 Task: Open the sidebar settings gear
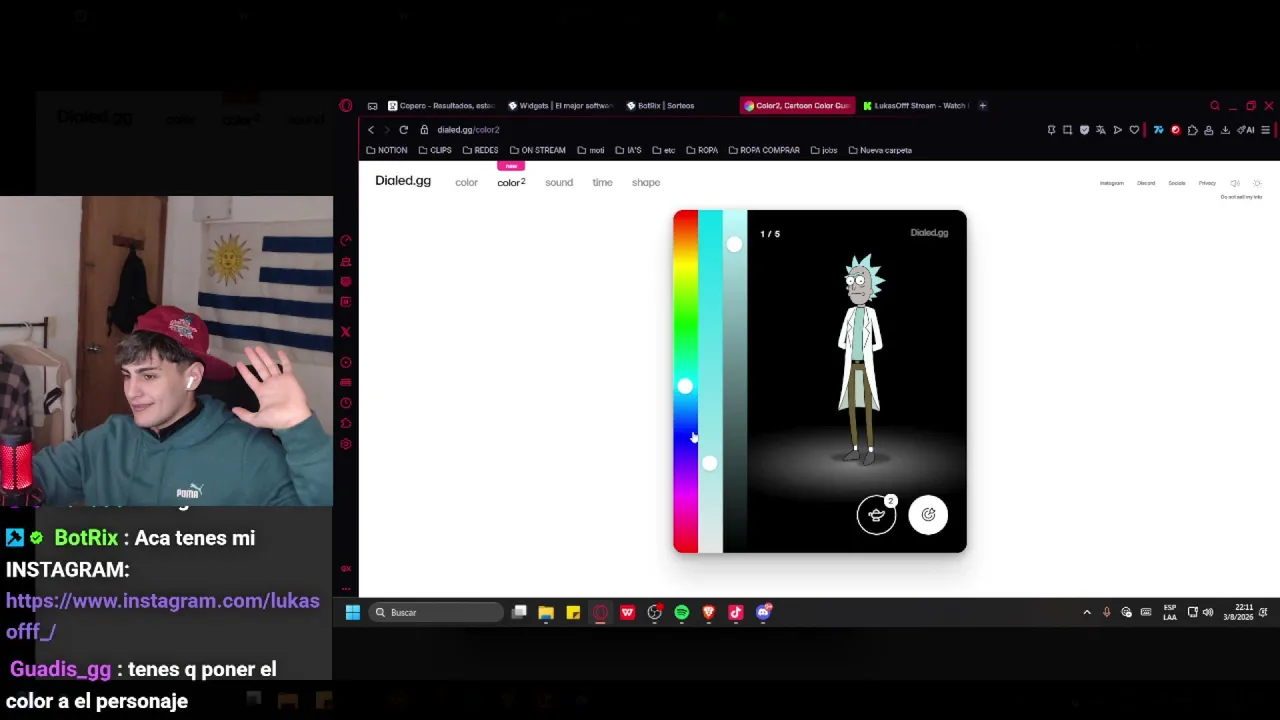click(x=346, y=443)
